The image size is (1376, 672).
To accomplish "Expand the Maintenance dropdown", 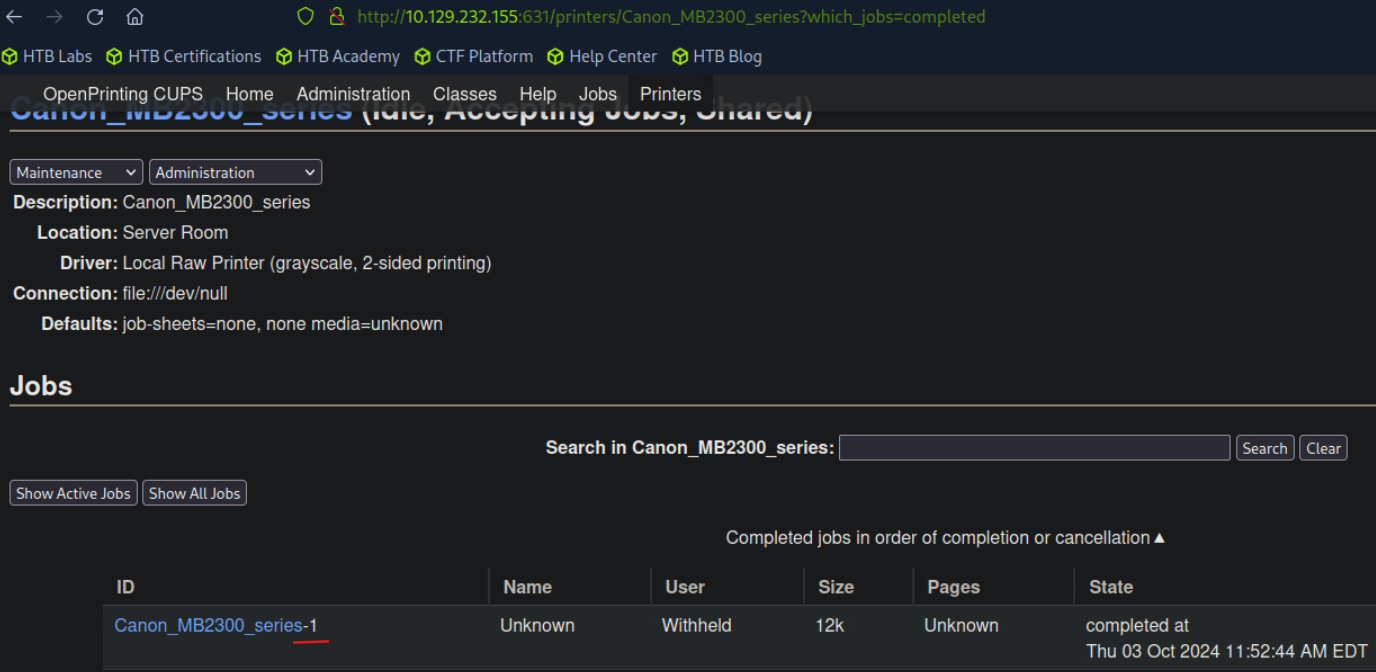I will [77, 172].
